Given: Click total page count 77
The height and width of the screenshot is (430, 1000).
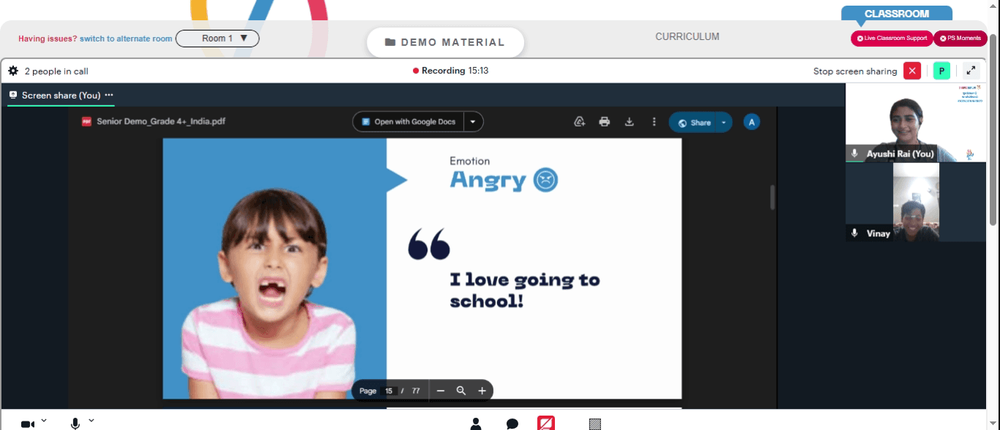Looking at the screenshot, I should point(416,390).
